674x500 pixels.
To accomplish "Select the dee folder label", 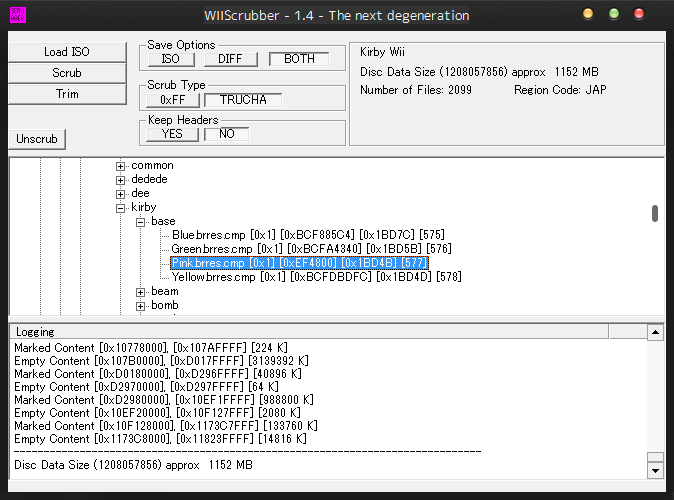I will click(140, 193).
